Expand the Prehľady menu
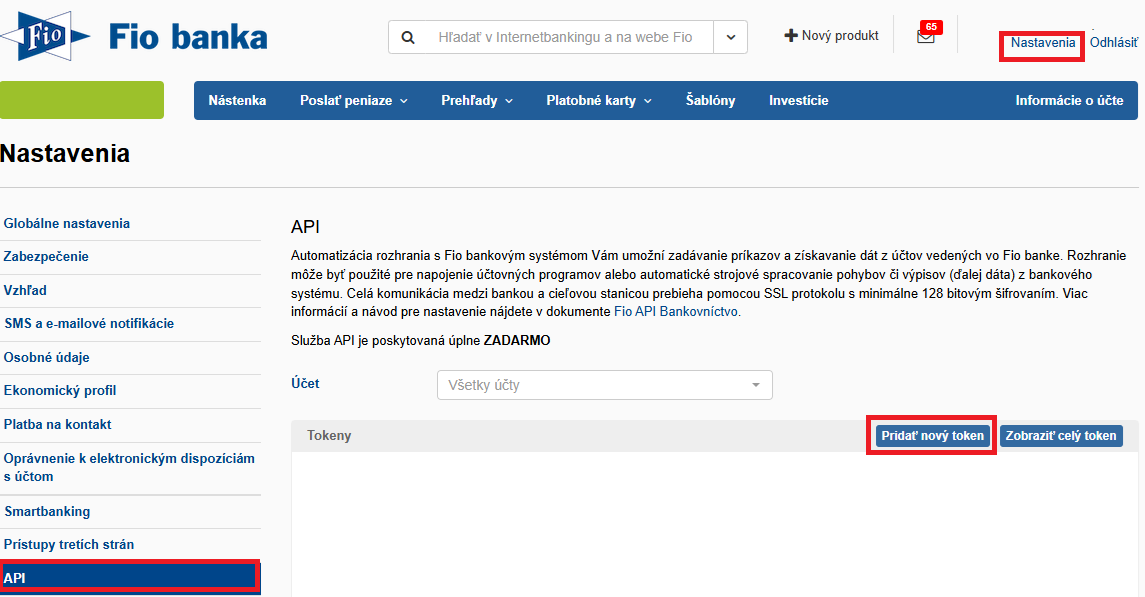The width and height of the screenshot is (1145, 597). (476, 100)
